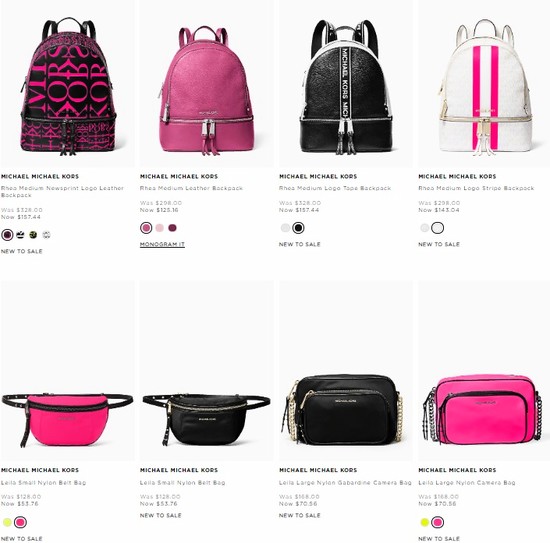550x543 pixels.
Task: Select dark purple swatch under Newsprint Logo Backpack
Action: [x=7, y=235]
